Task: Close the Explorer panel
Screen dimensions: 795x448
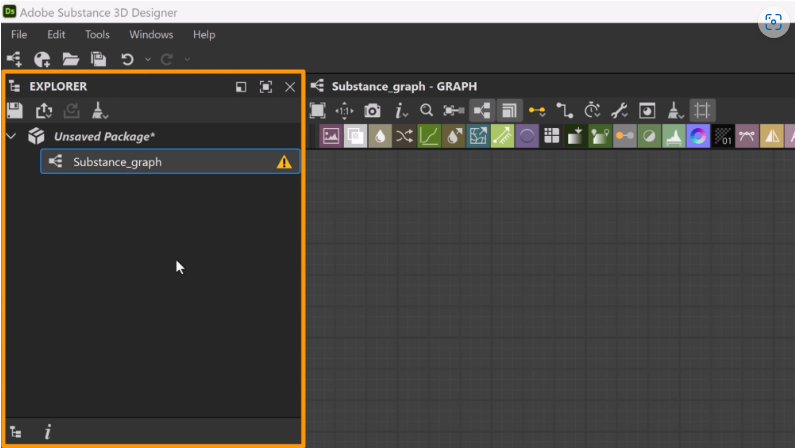Action: (x=290, y=87)
